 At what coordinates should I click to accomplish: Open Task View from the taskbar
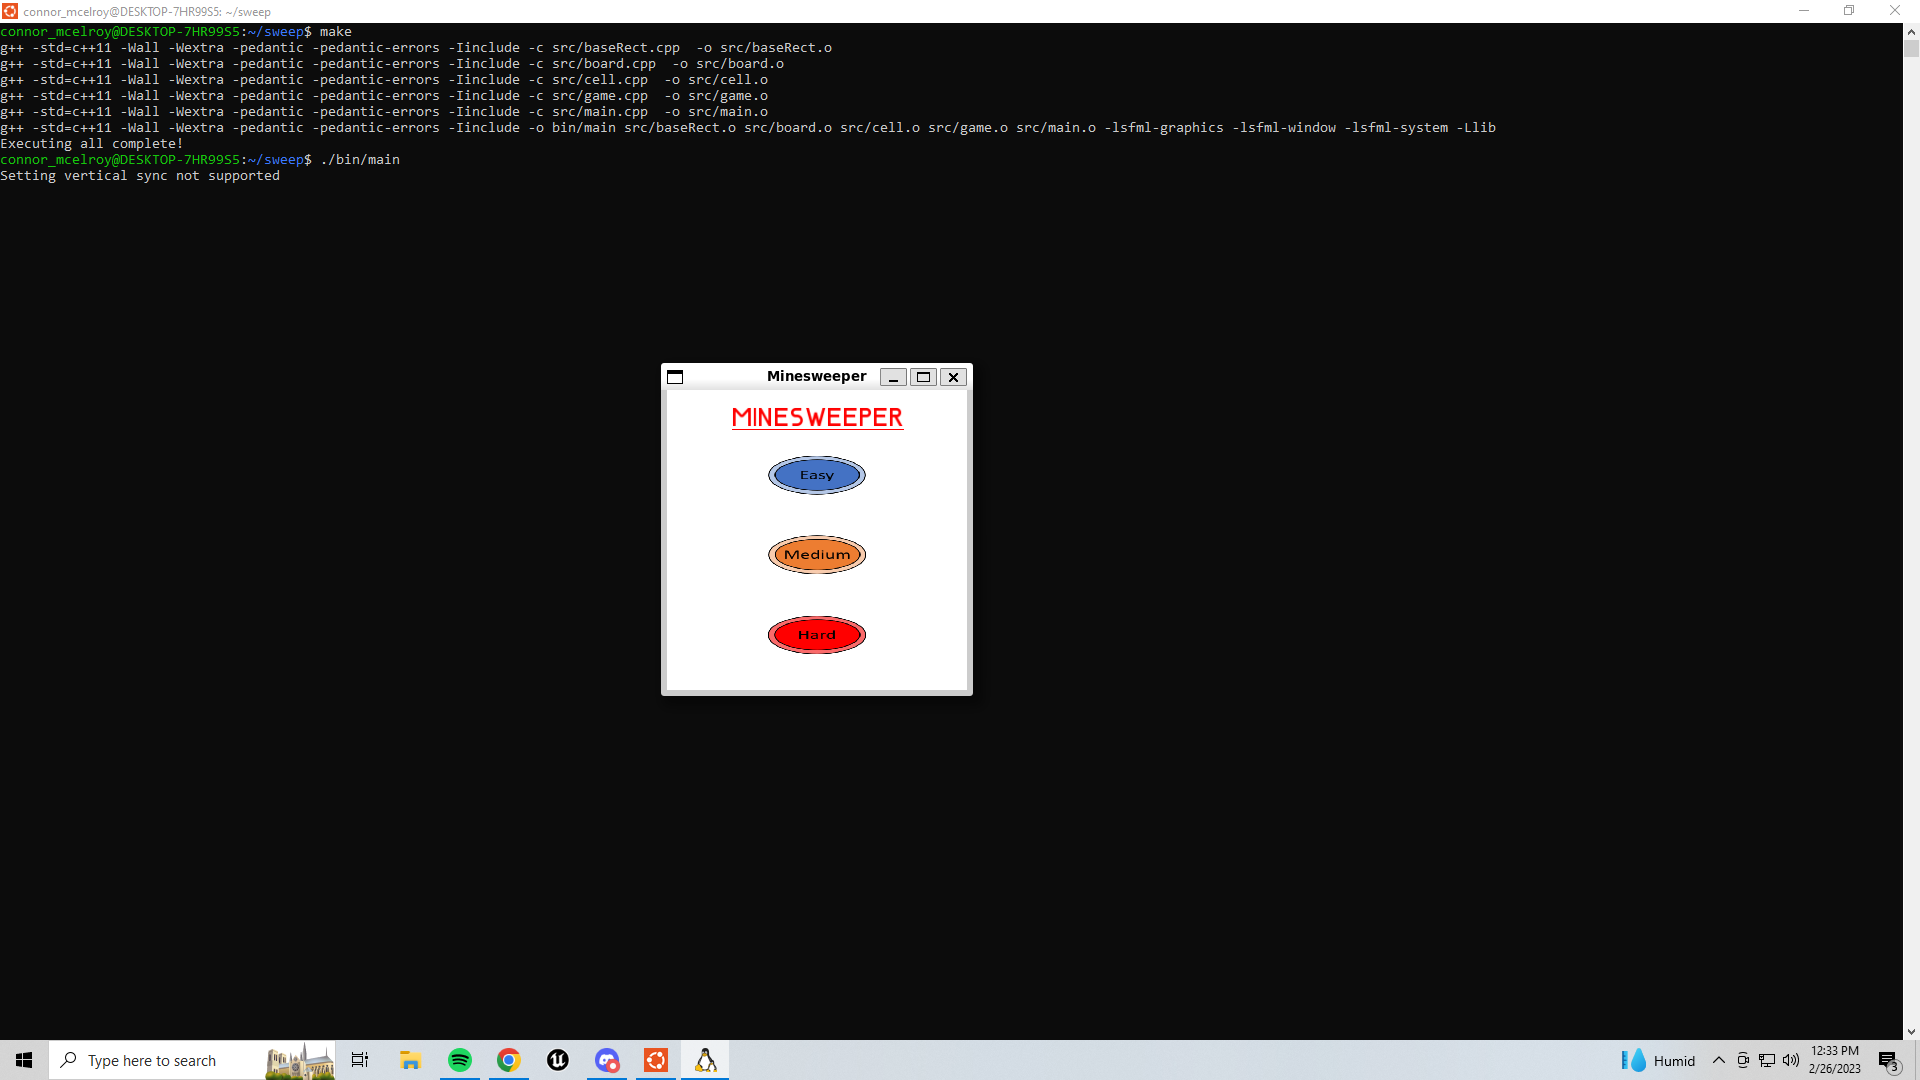[x=360, y=1060]
